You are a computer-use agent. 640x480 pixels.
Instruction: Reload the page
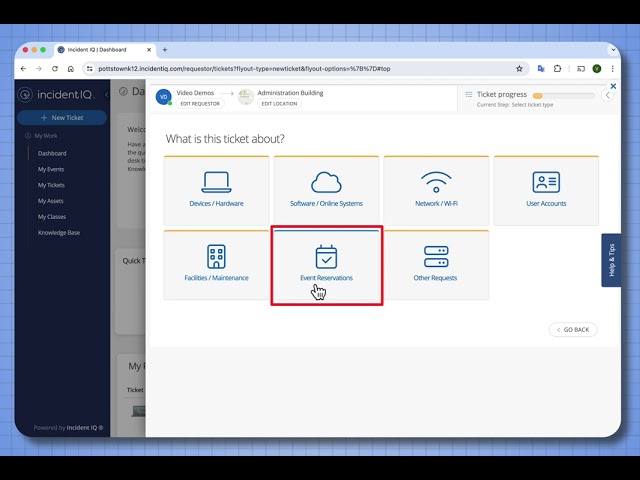[x=55, y=69]
